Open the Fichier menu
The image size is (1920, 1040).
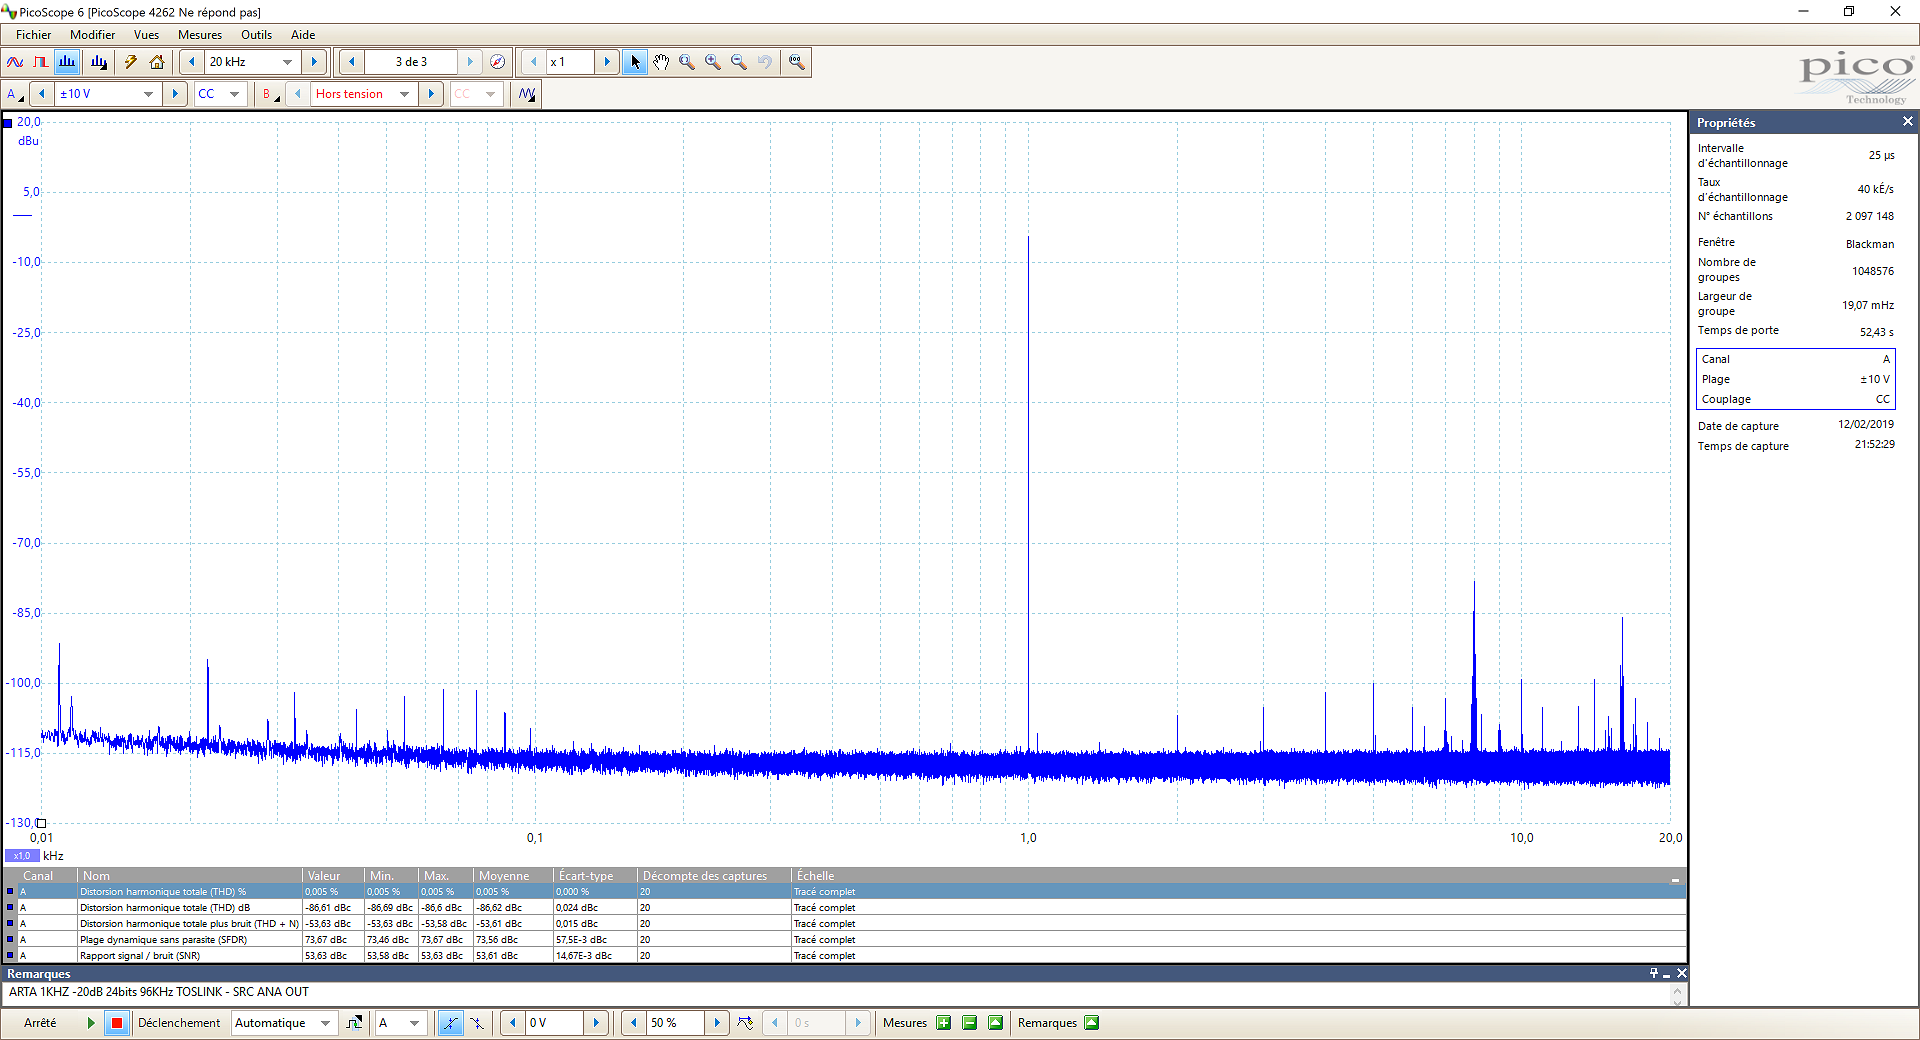click(33, 35)
